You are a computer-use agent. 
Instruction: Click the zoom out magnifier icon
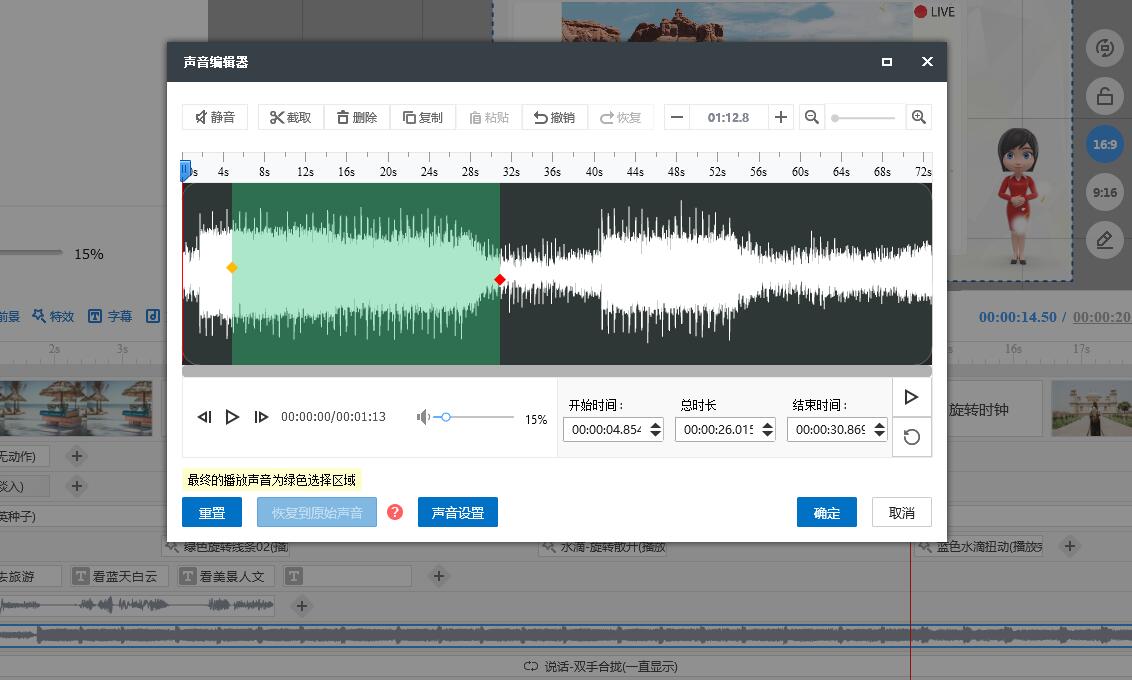(812, 117)
